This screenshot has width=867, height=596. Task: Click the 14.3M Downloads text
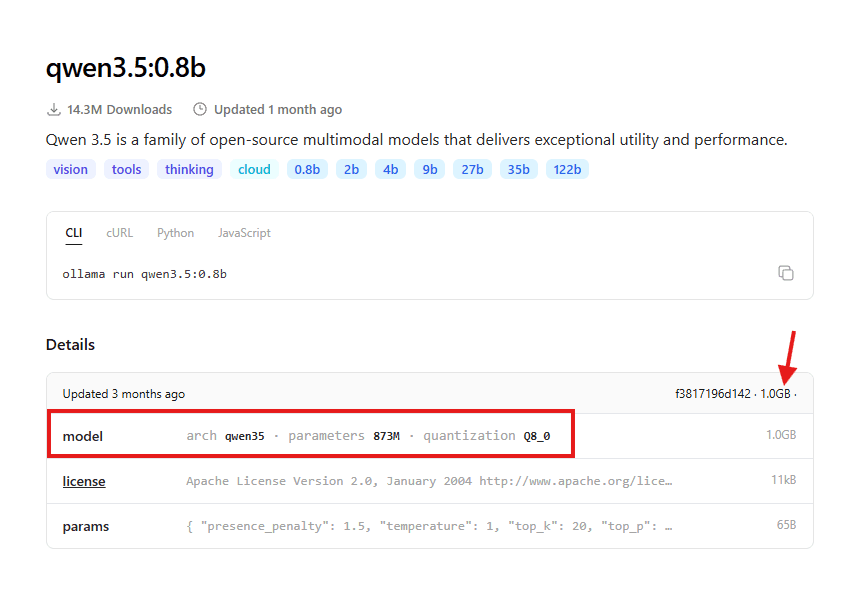click(119, 109)
